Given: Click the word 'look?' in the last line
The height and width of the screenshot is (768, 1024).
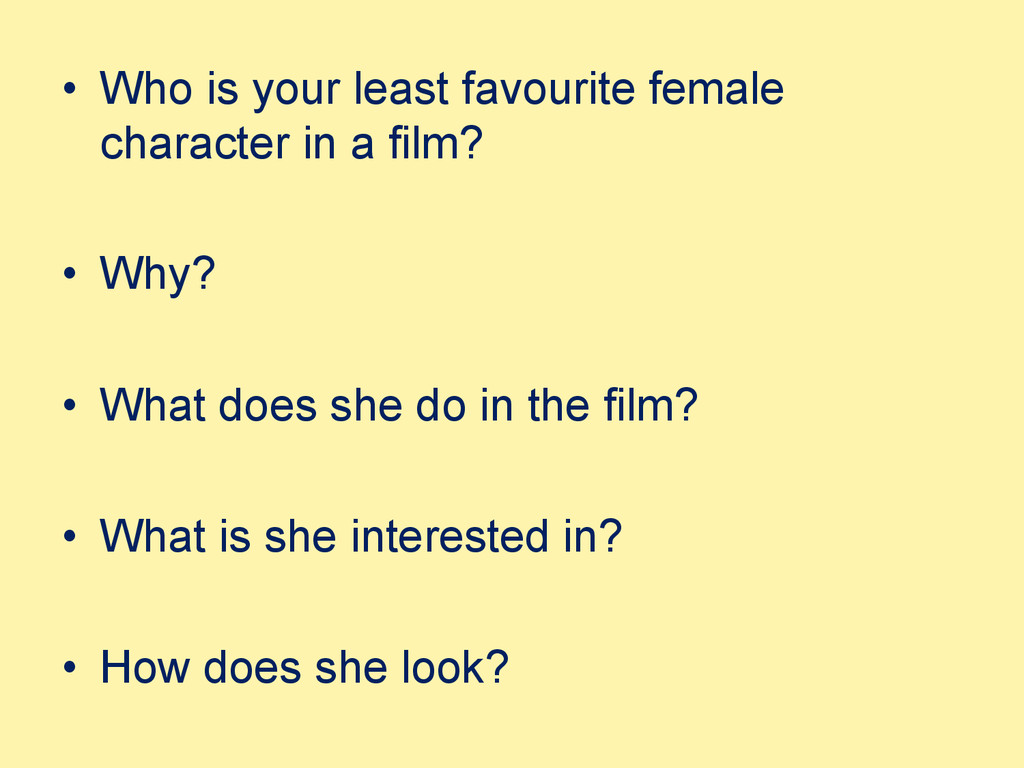Looking at the screenshot, I should click(x=455, y=667).
